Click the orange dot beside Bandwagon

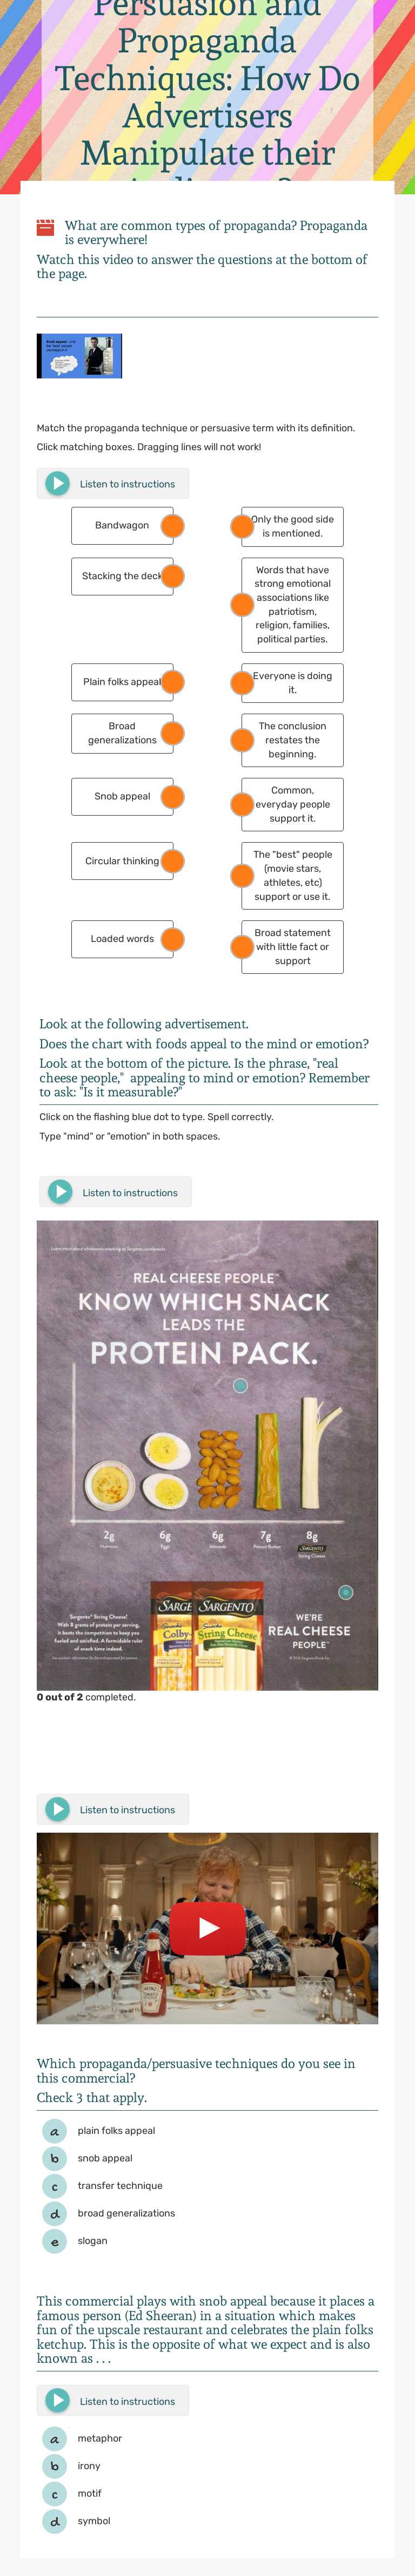click(173, 525)
